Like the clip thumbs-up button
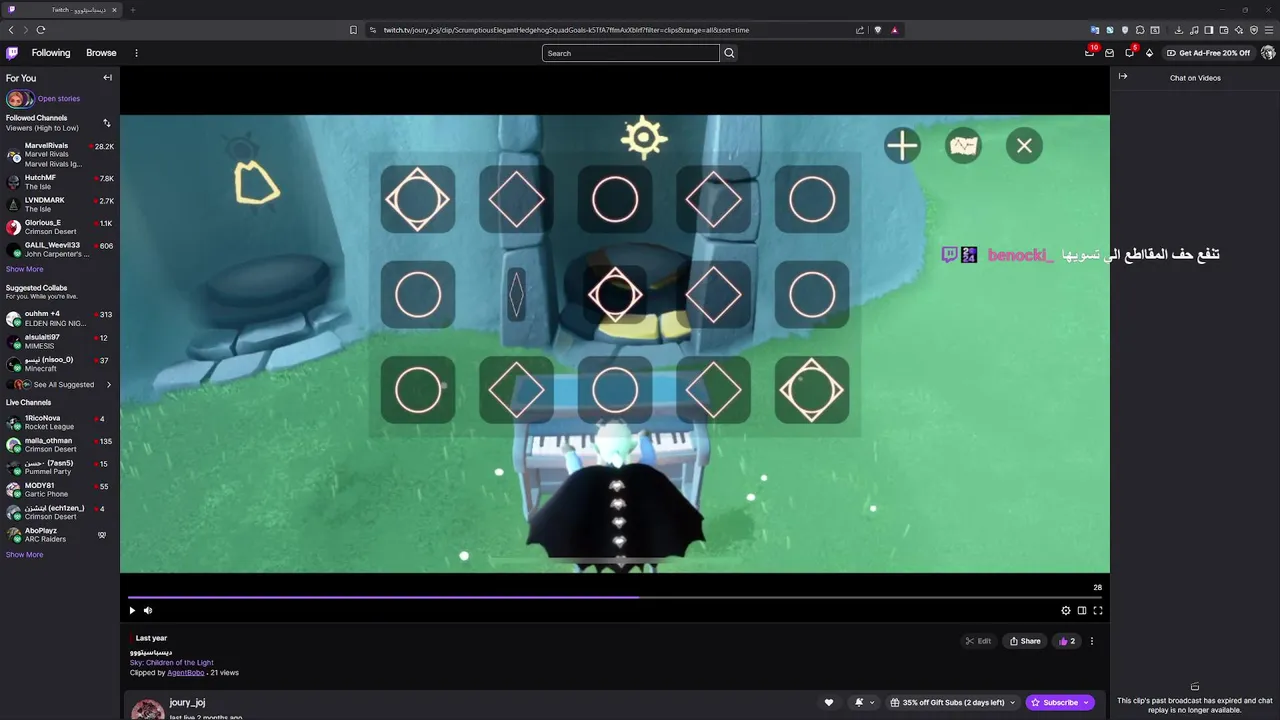 [x=1067, y=641]
